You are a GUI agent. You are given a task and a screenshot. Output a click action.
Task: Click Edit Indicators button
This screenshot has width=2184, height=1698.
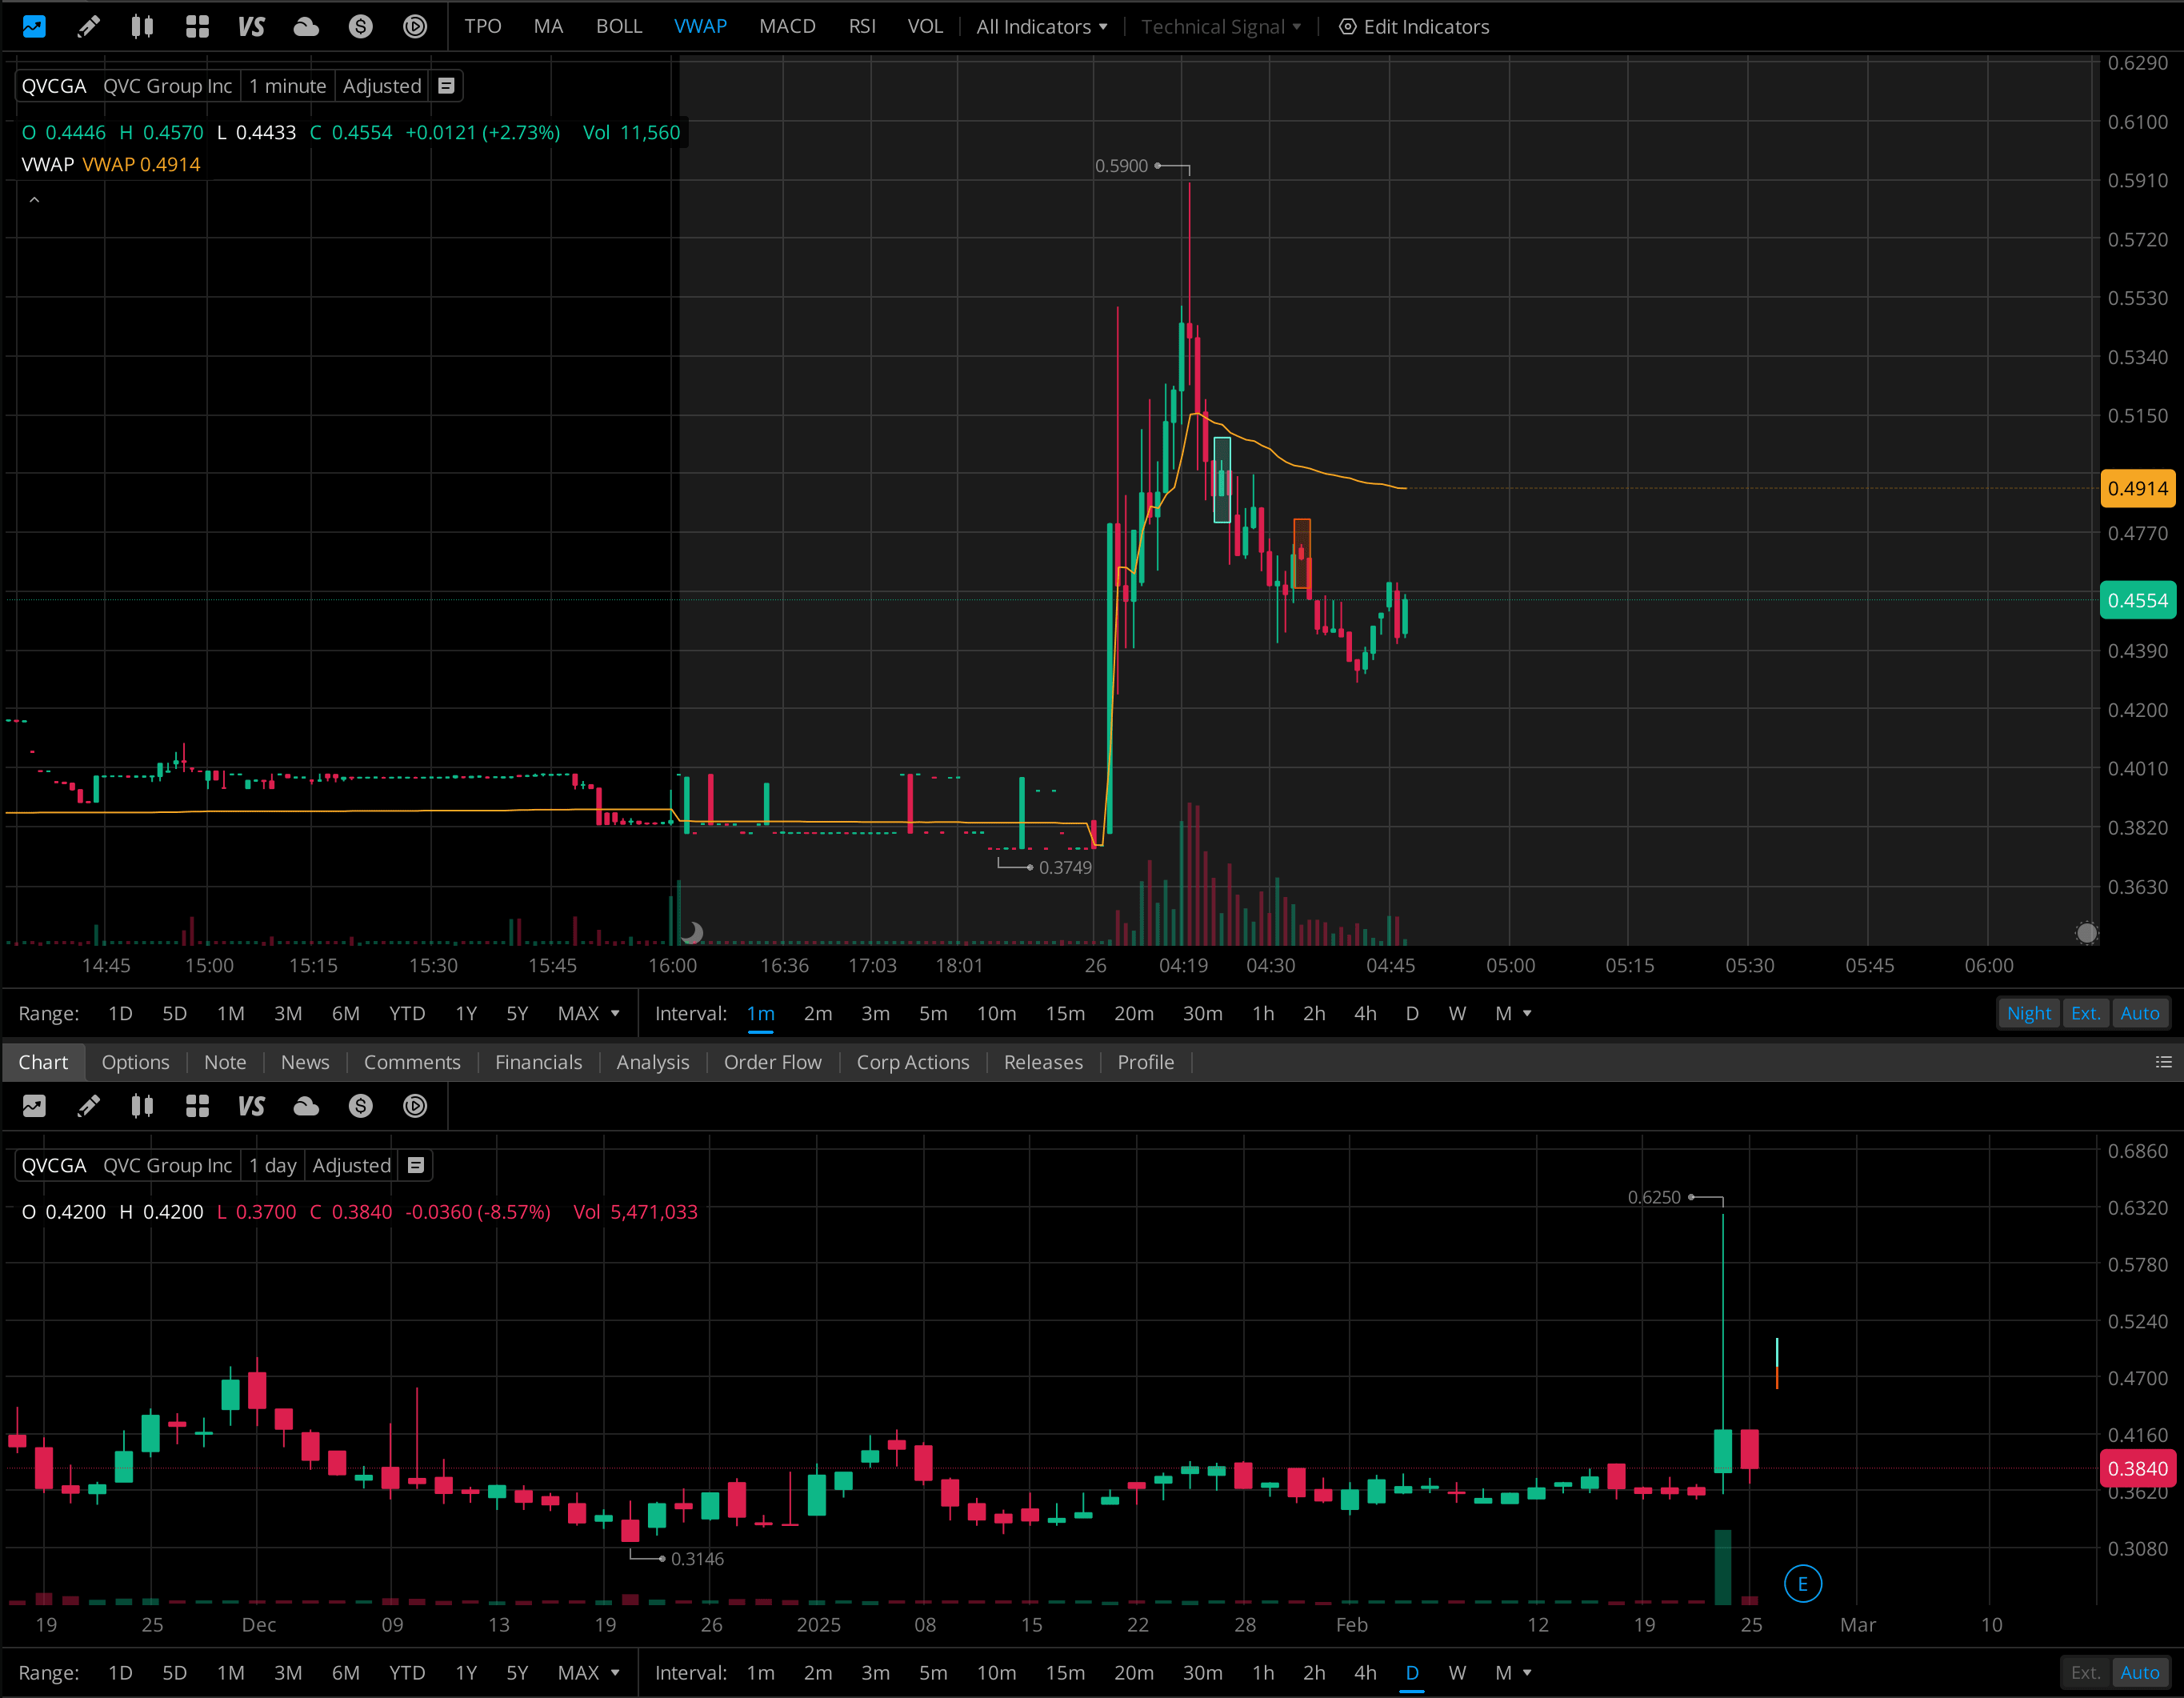pyautogui.click(x=1414, y=27)
